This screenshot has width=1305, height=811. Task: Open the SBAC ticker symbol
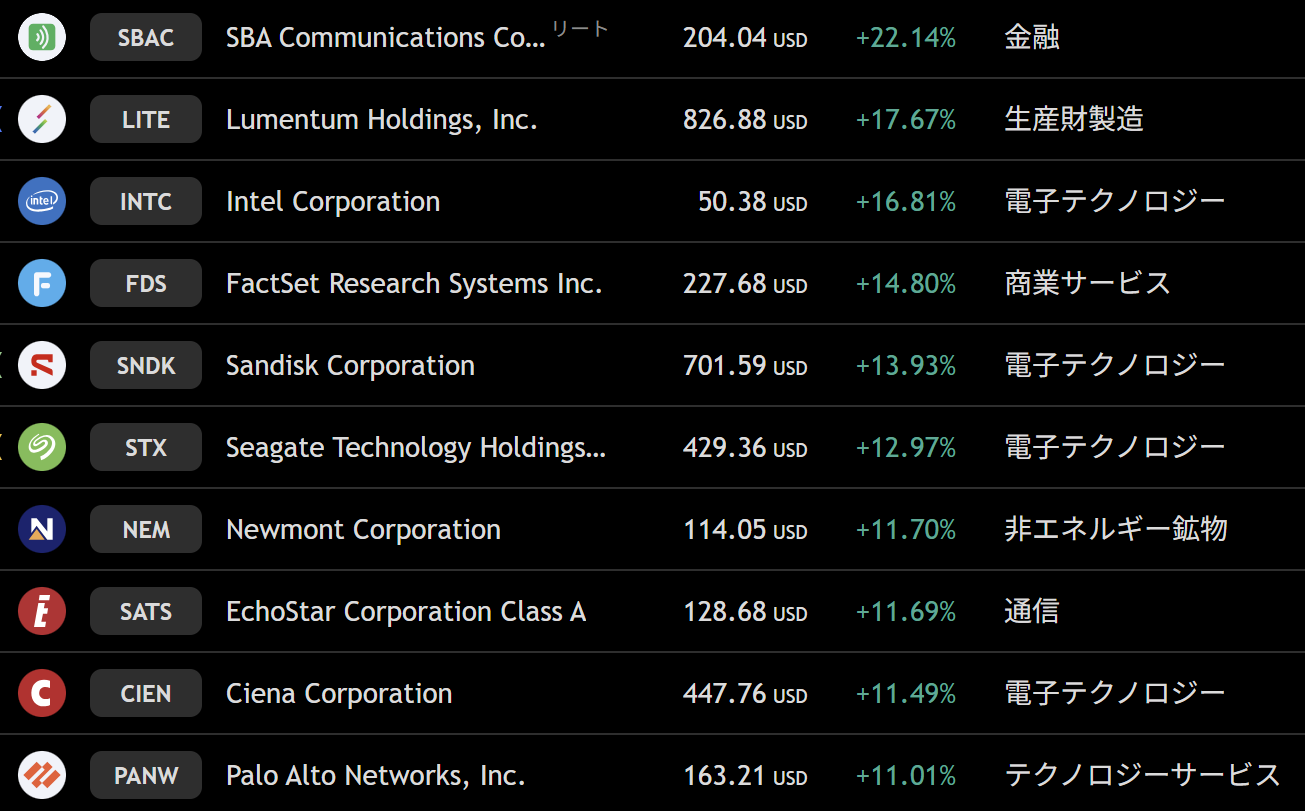[x=146, y=38]
